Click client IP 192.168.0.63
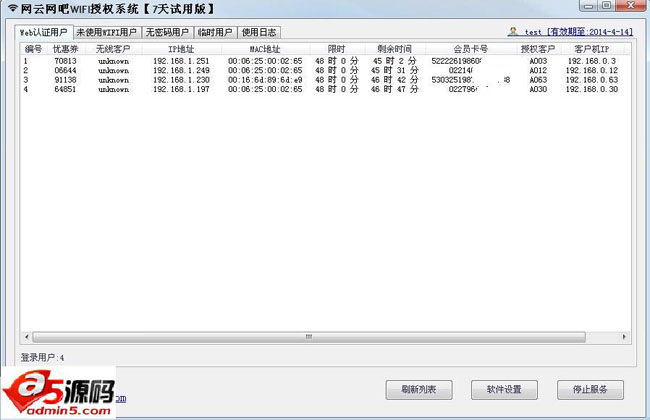The image size is (650, 420). [592, 80]
